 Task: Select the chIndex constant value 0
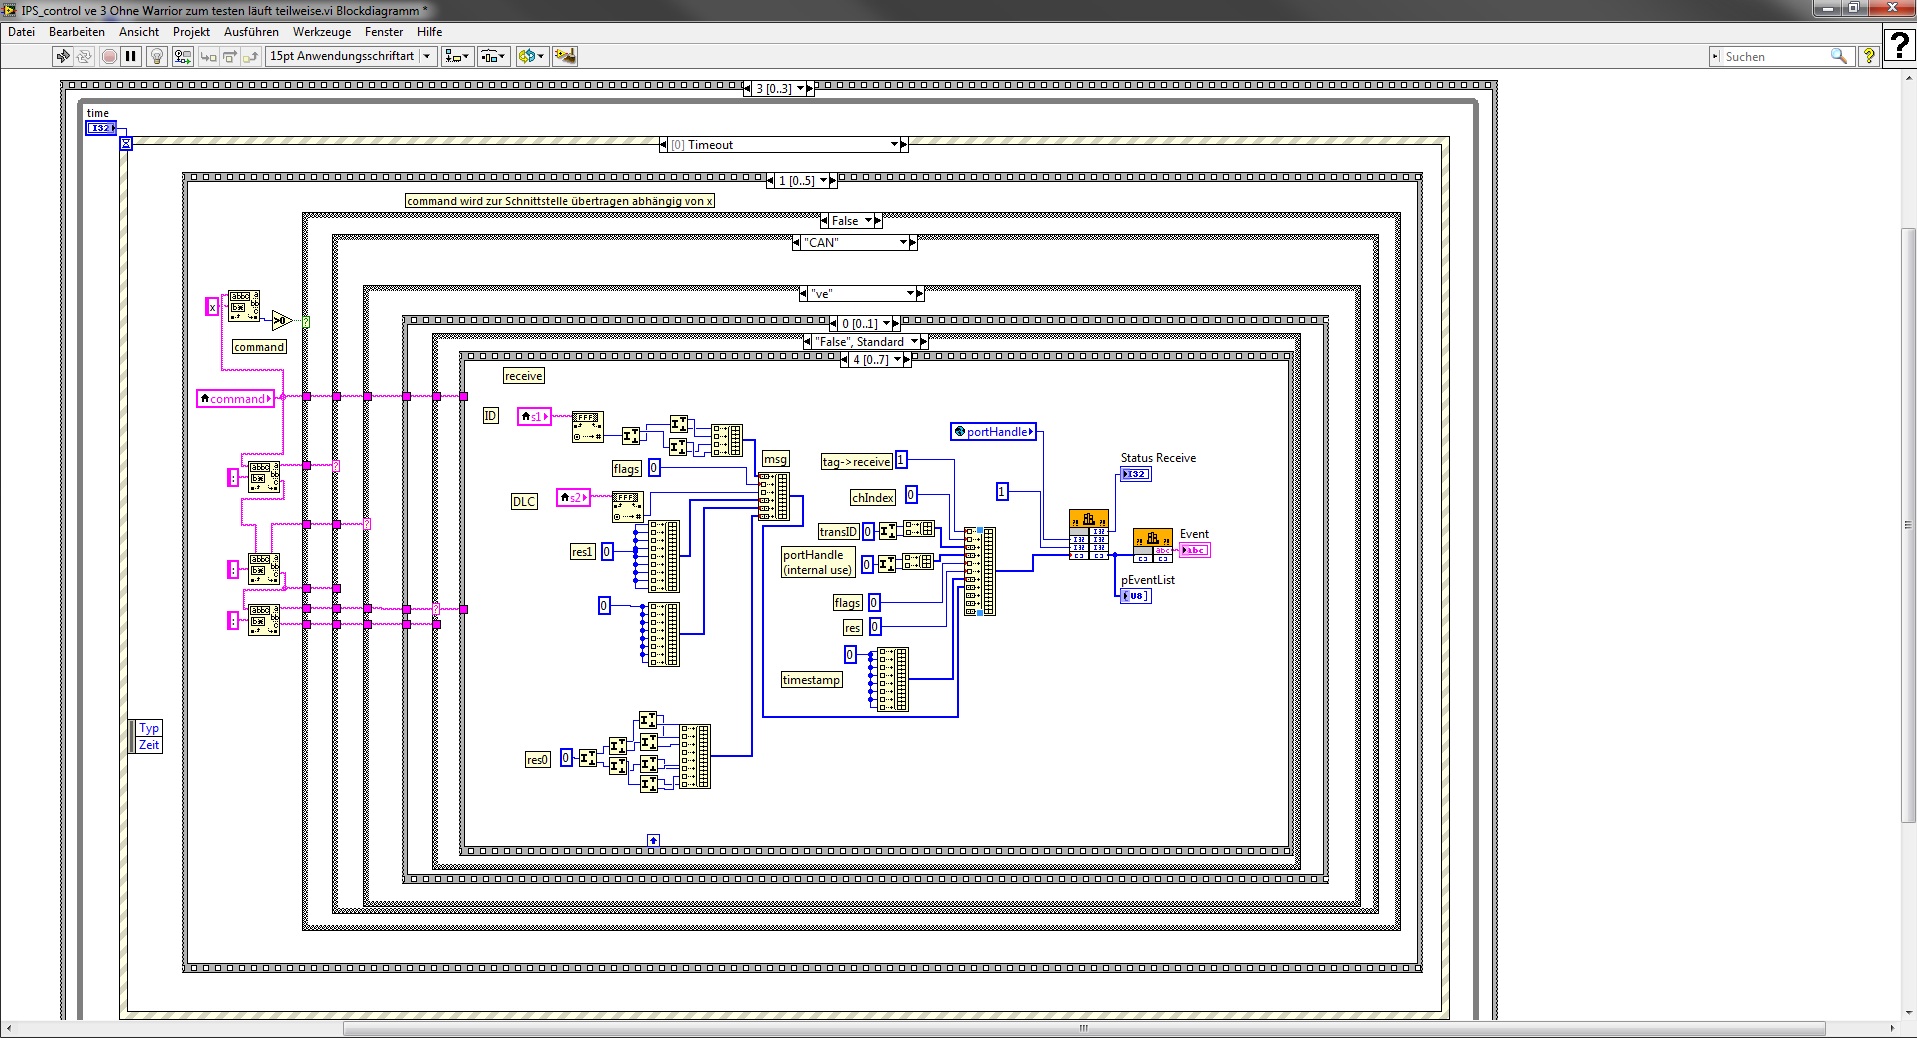[x=911, y=494]
